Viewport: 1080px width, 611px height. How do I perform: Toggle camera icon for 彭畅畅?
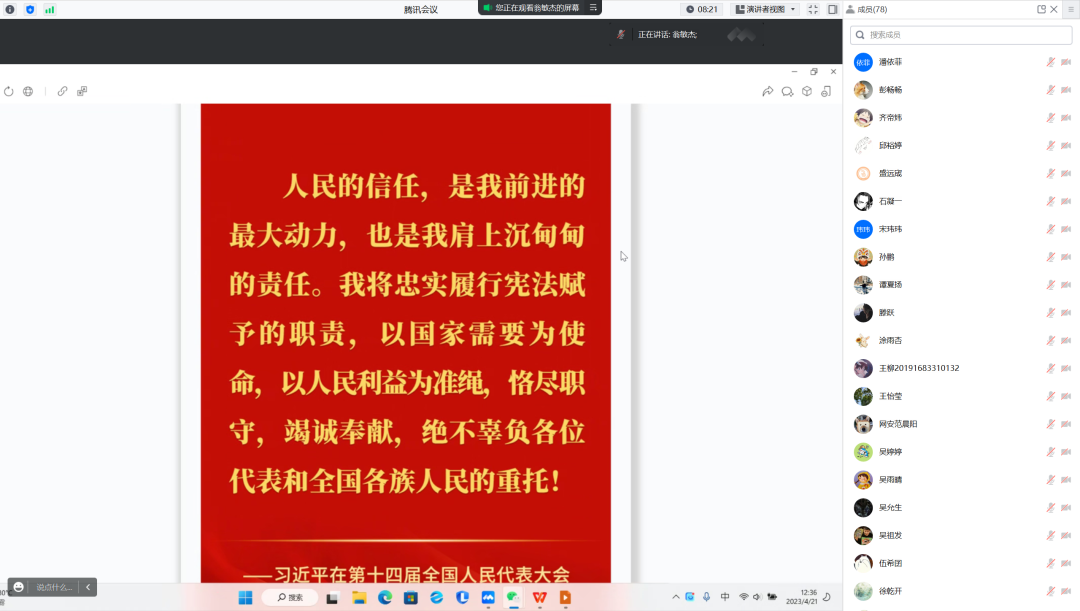(1066, 90)
